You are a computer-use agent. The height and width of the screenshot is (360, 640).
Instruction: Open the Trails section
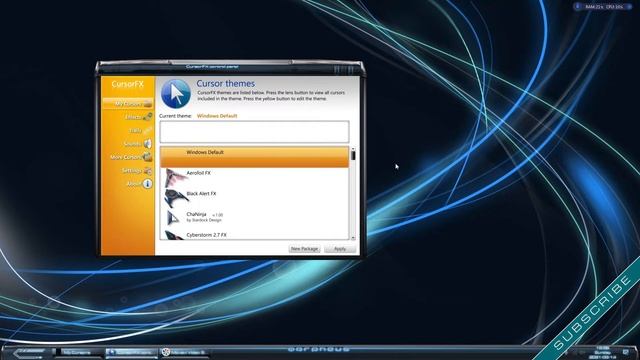coord(140,131)
